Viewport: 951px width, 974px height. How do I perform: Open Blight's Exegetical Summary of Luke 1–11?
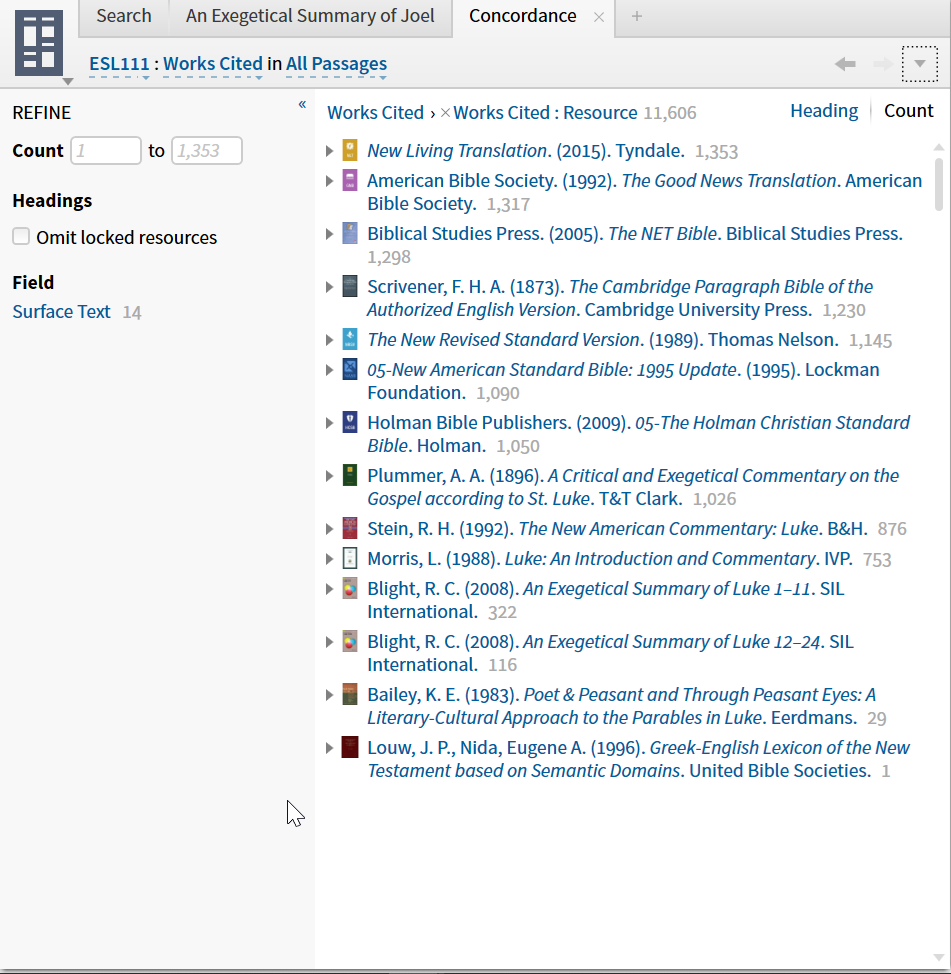(x=606, y=599)
